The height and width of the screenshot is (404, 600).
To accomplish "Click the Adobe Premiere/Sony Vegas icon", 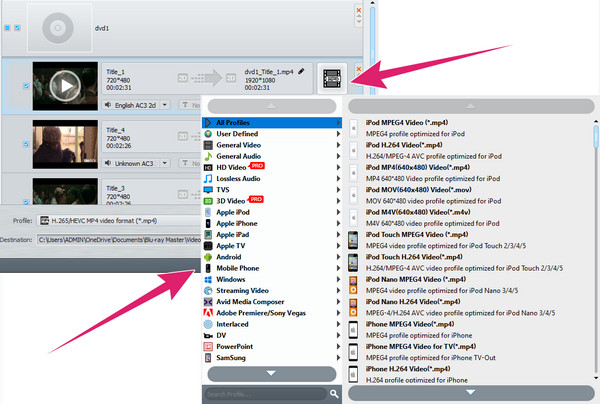I will click(x=208, y=313).
